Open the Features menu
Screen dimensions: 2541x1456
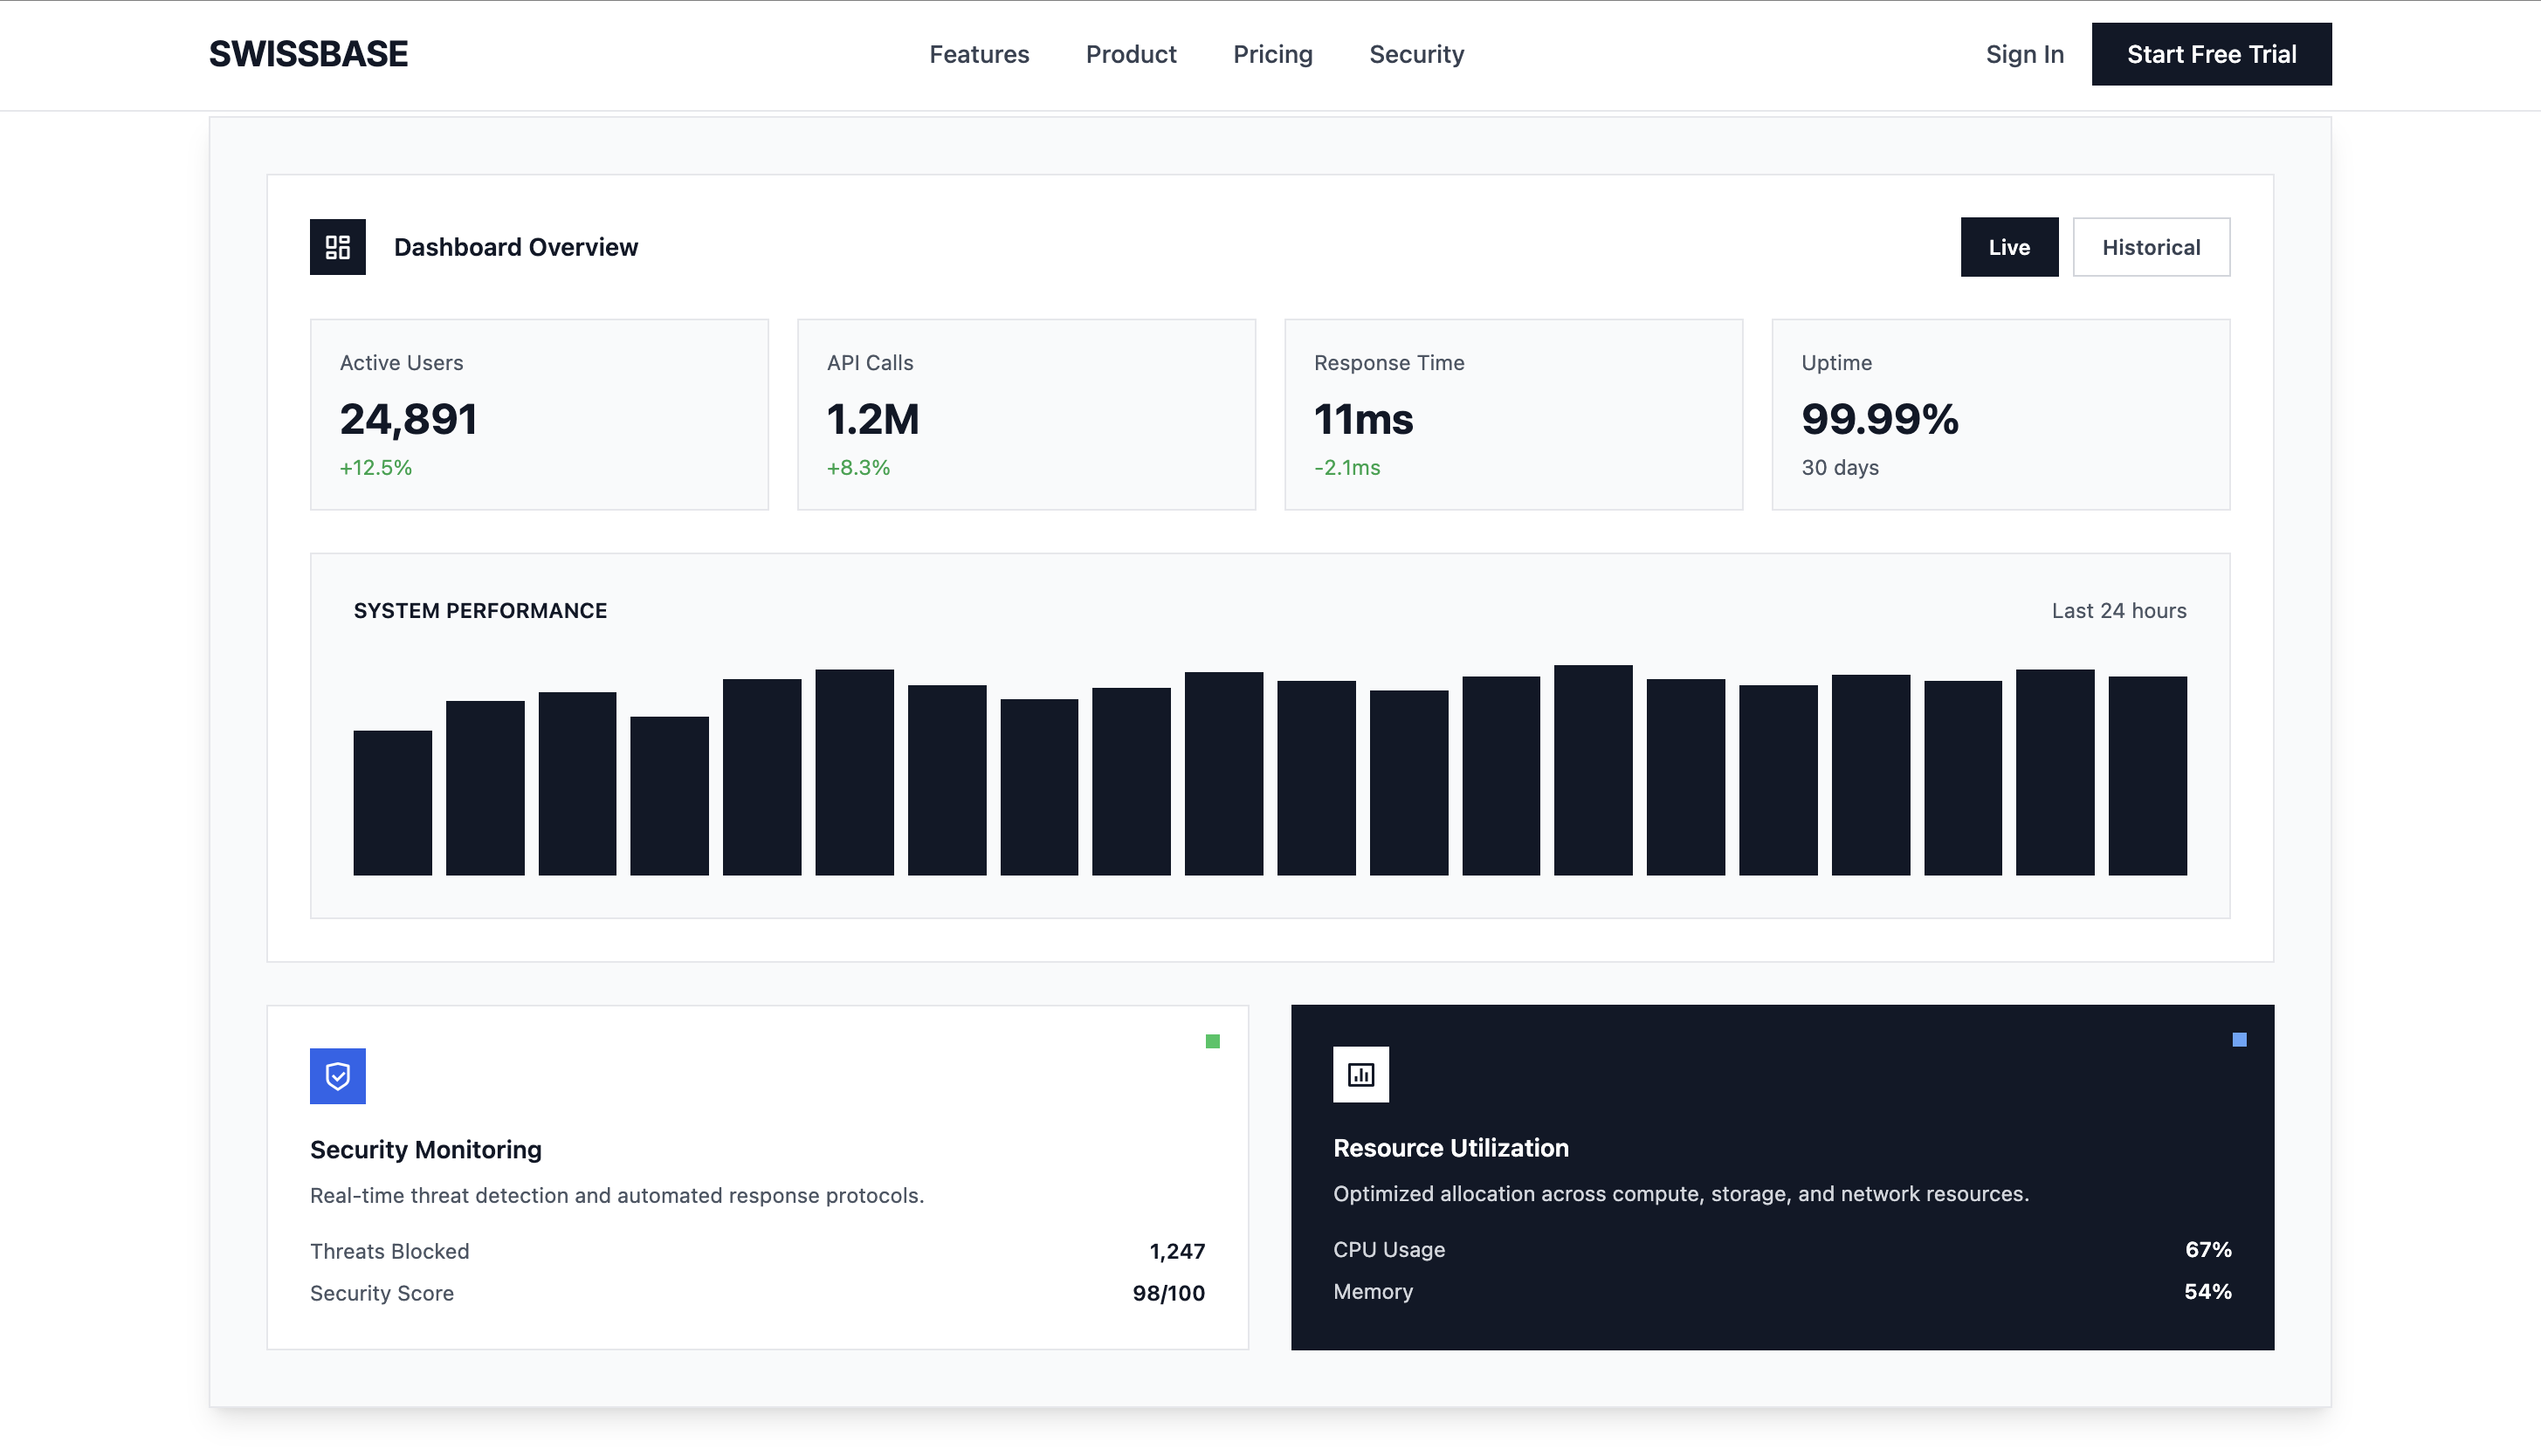[x=979, y=54]
